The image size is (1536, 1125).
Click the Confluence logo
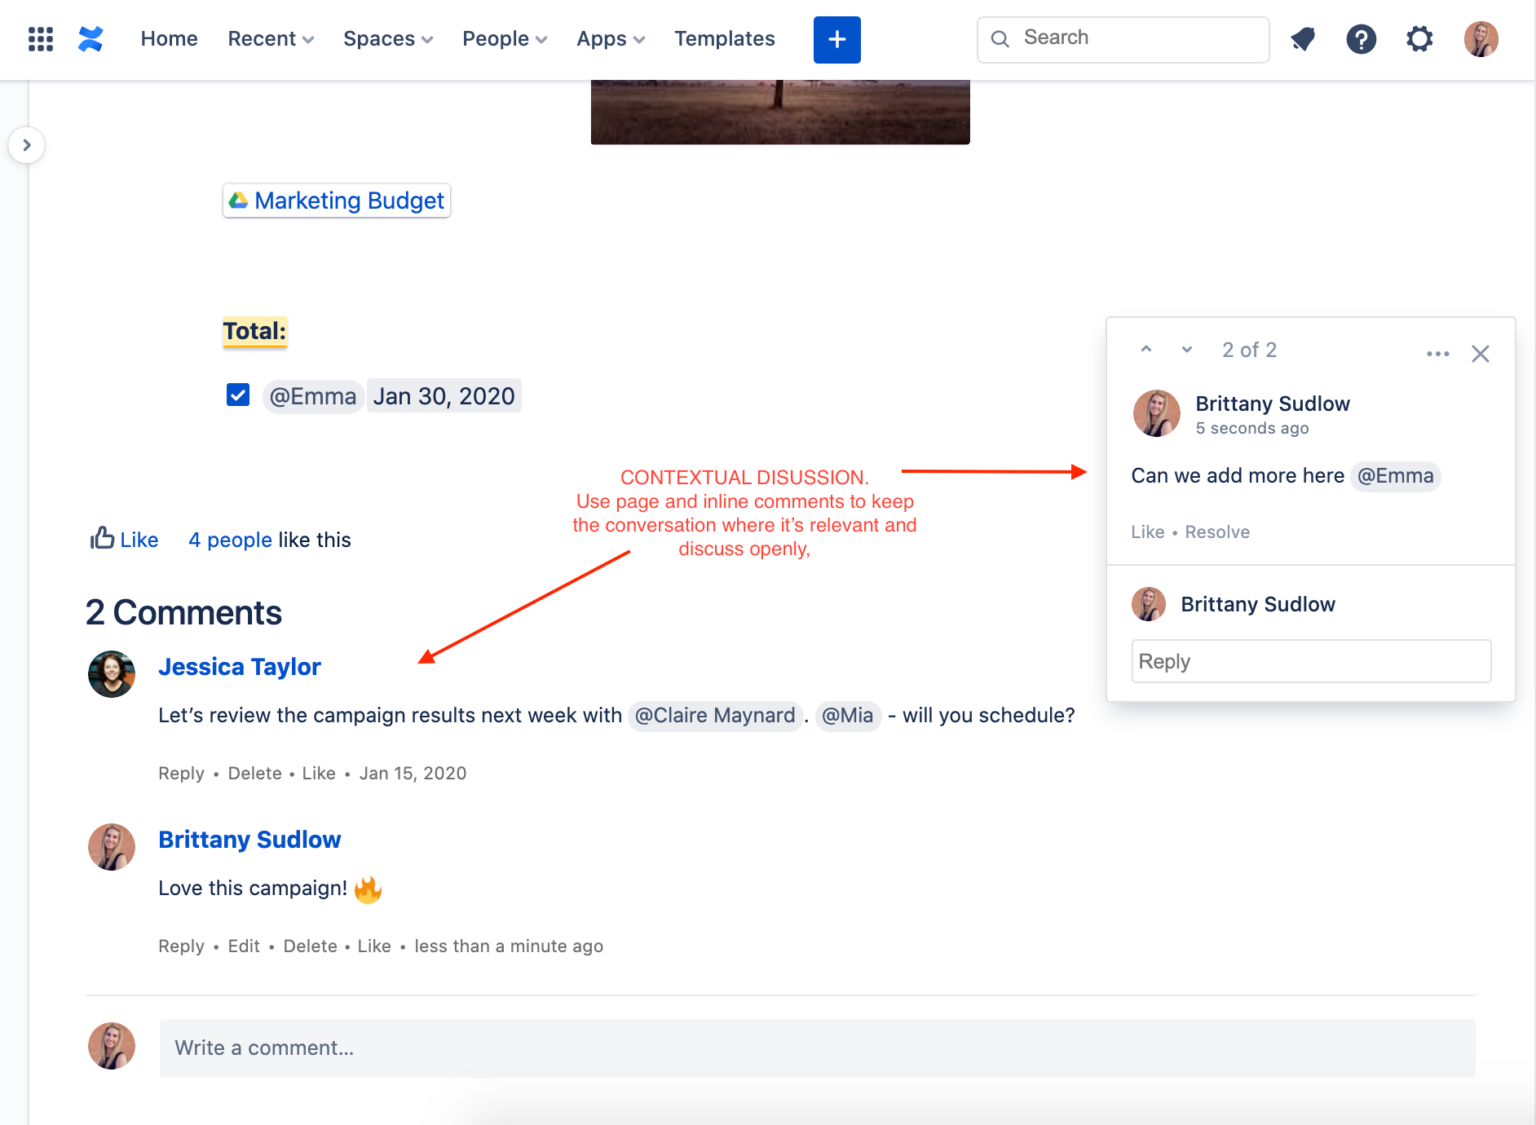tap(91, 39)
